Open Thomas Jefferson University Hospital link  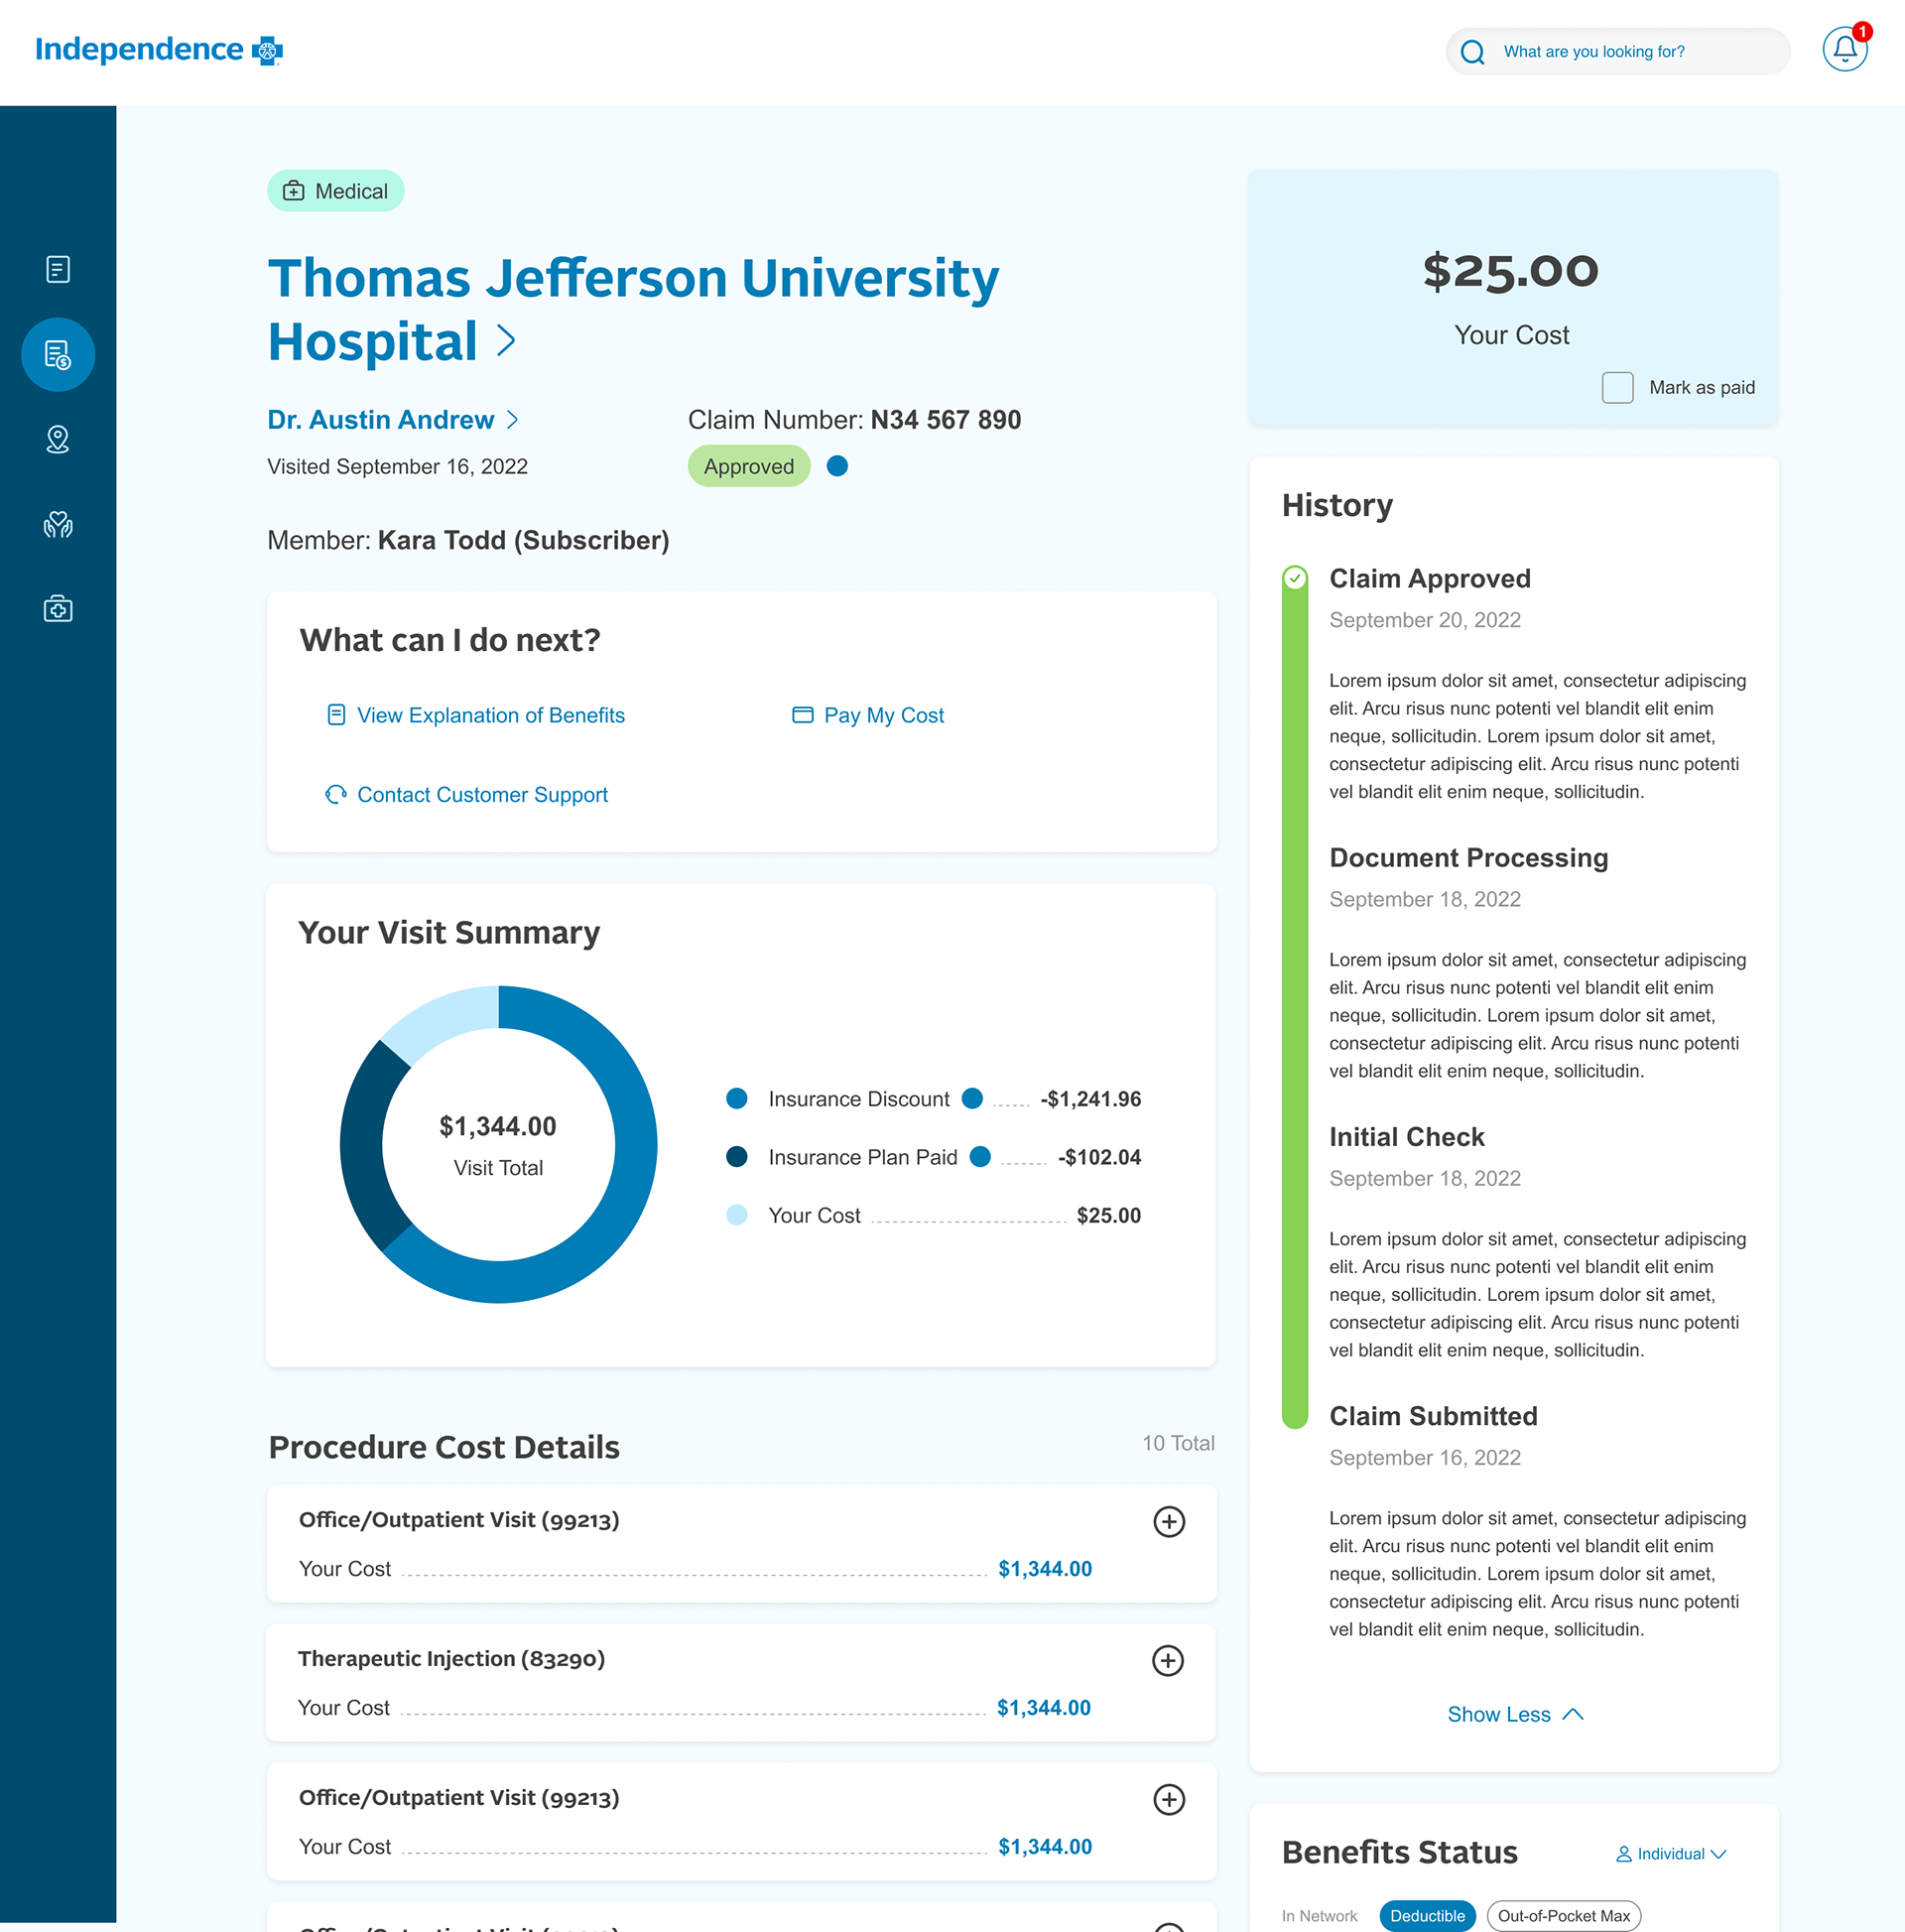pyautogui.click(x=633, y=309)
